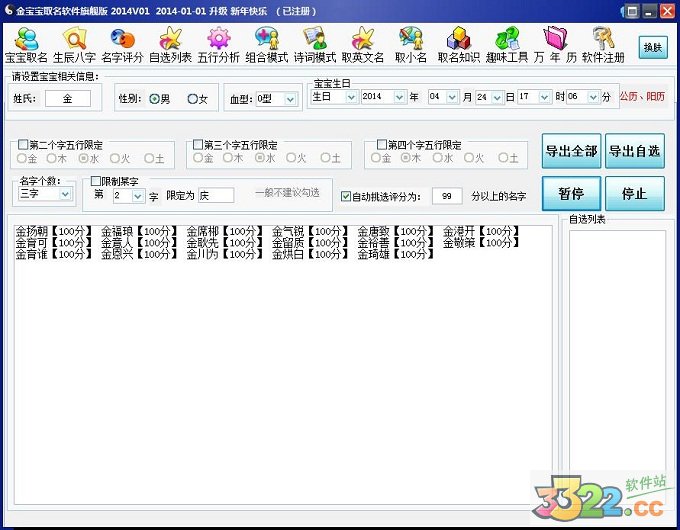Uncheck the 自动挑选评分为 checkbox

pos(346,196)
